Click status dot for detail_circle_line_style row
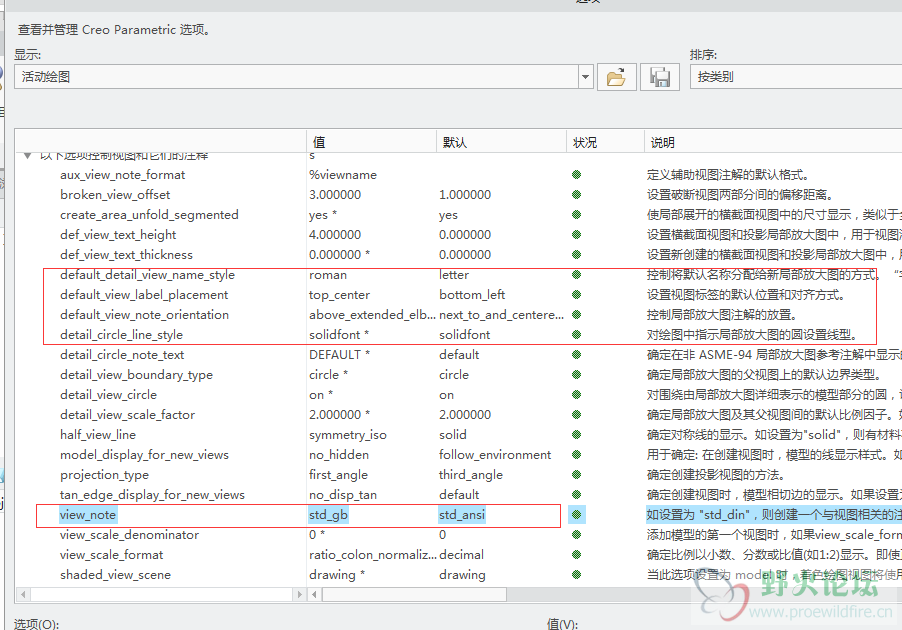Screen dimensions: 902x630 click(x=576, y=335)
